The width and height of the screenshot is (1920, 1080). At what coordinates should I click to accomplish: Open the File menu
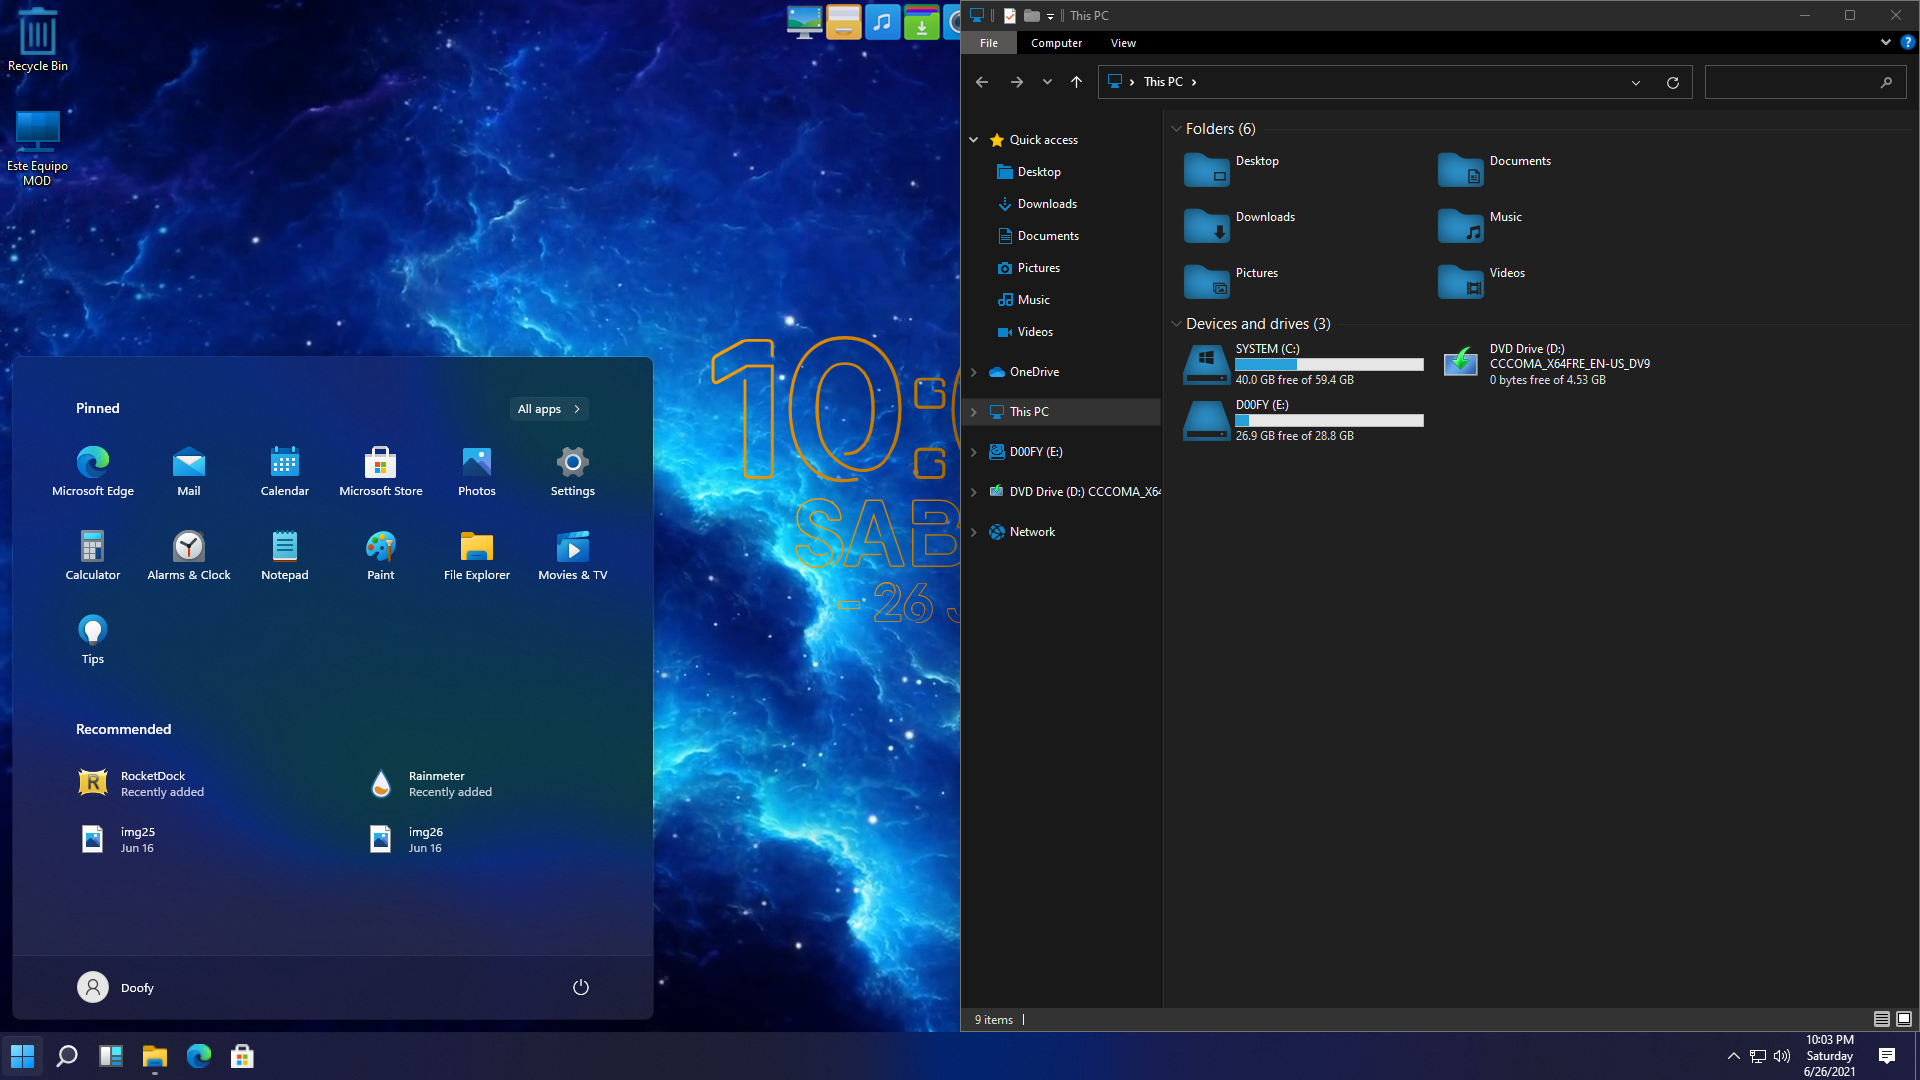pyautogui.click(x=989, y=43)
